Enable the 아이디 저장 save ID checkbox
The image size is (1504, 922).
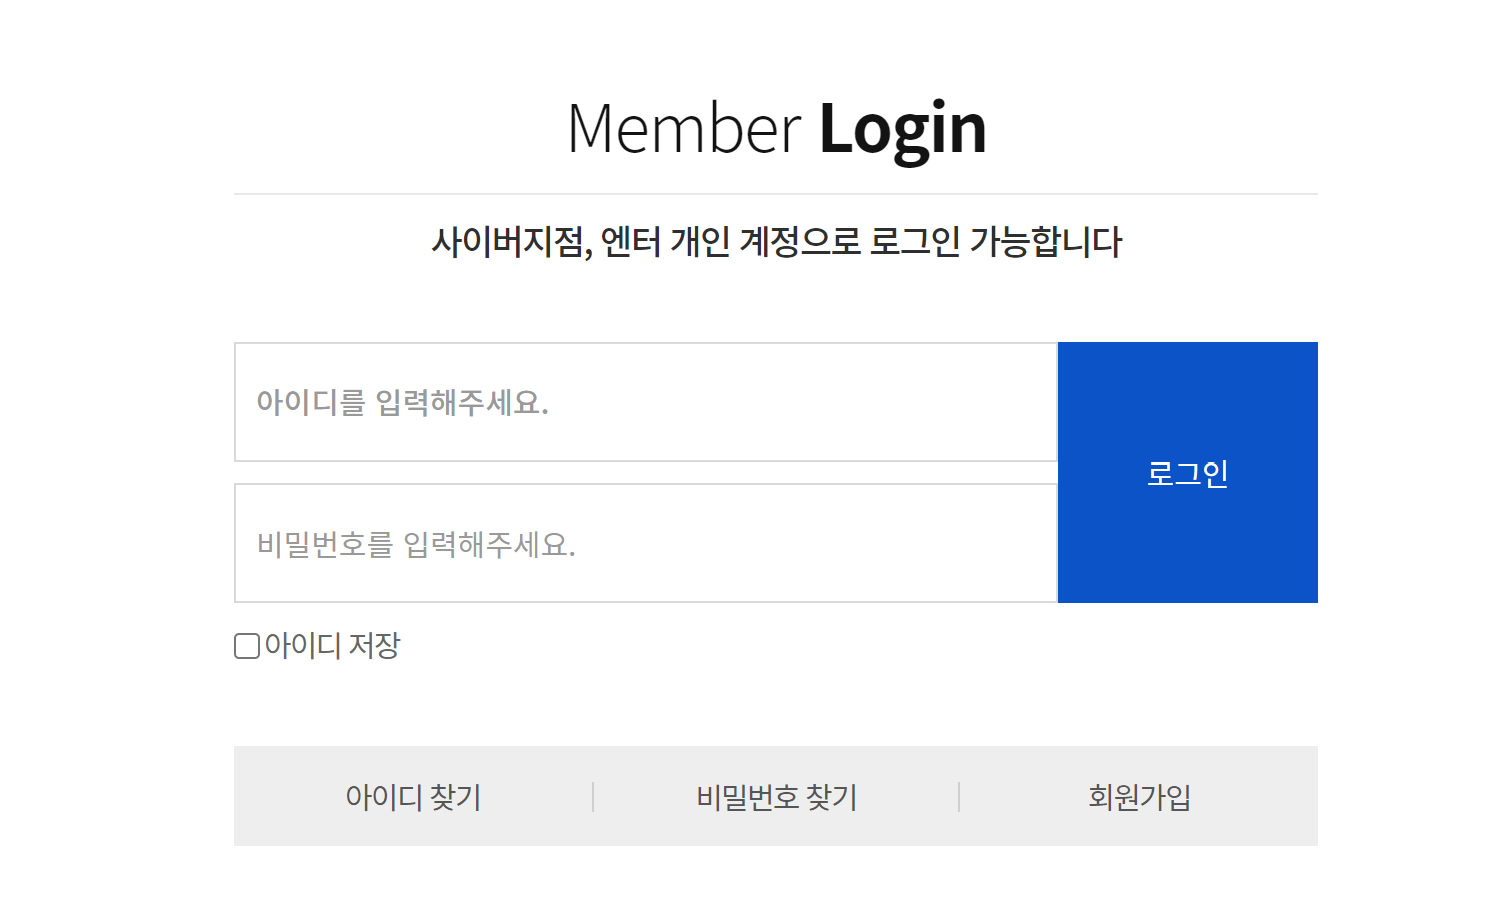pyautogui.click(x=245, y=646)
